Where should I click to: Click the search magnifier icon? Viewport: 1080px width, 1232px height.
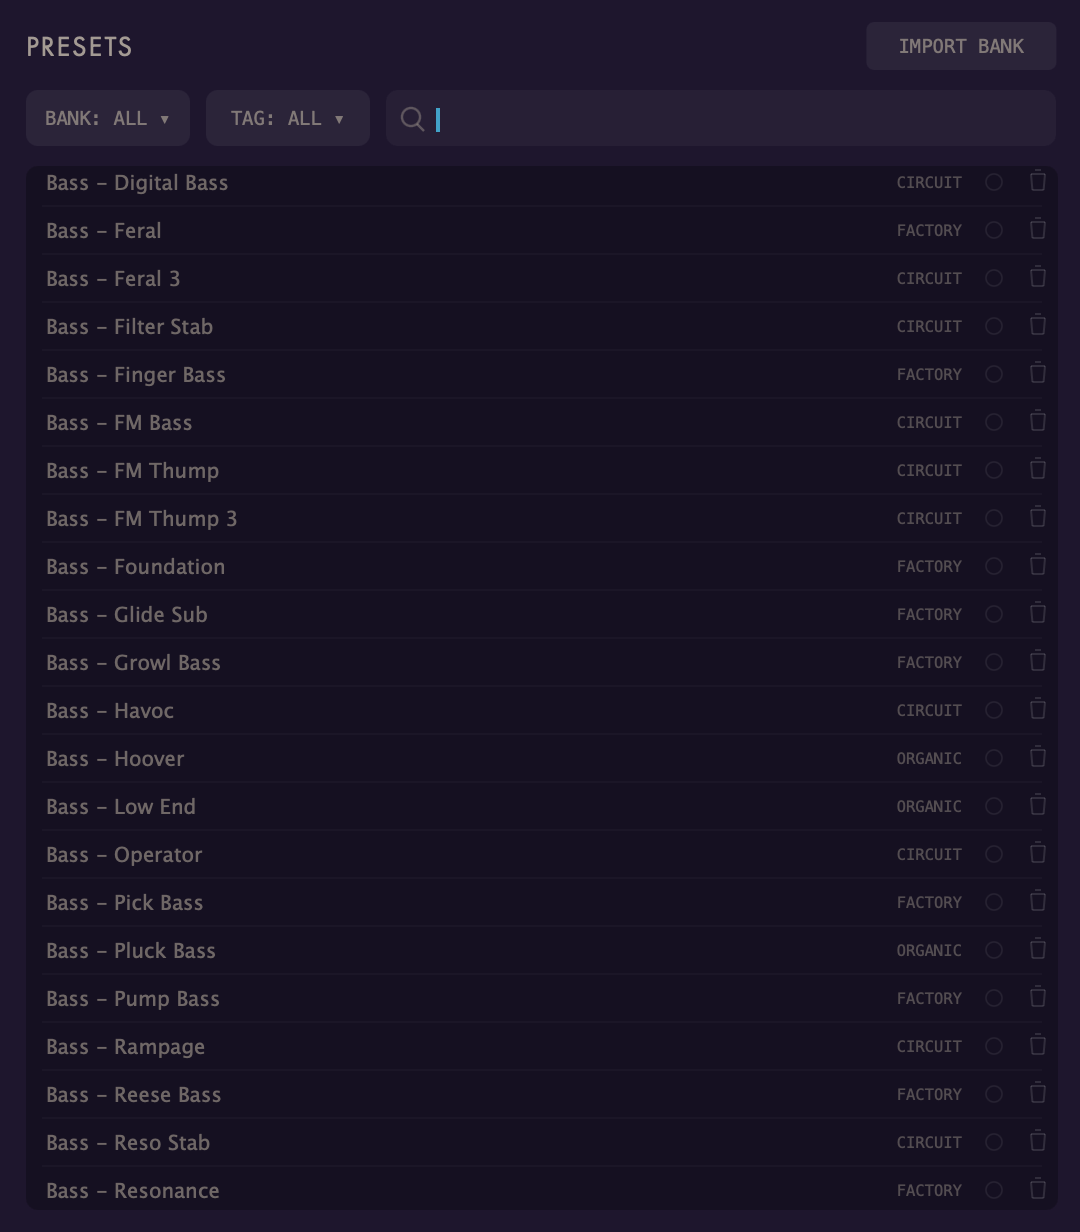click(412, 119)
